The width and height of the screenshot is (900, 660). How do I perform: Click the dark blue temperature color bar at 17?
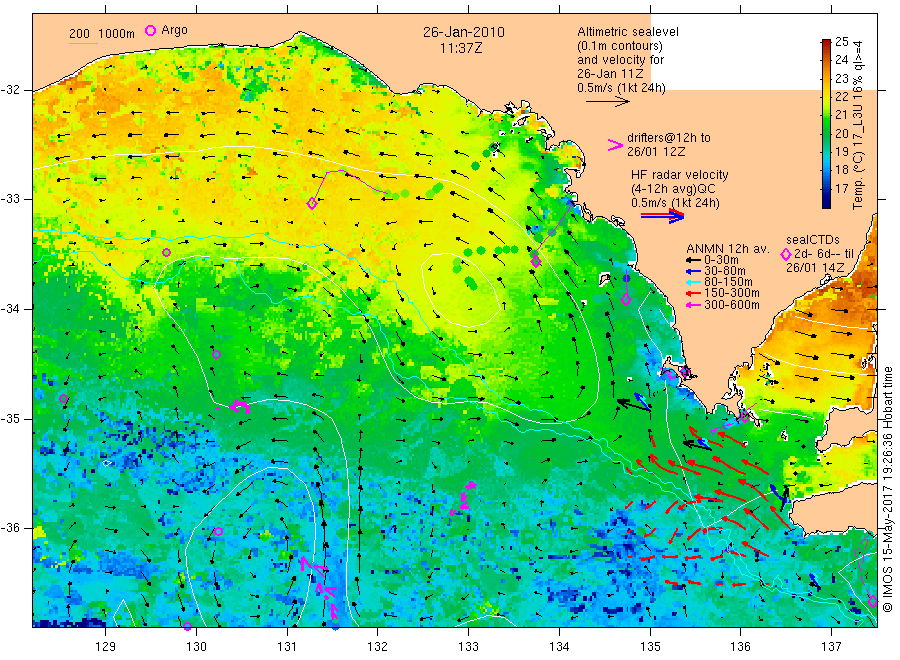[x=826, y=188]
